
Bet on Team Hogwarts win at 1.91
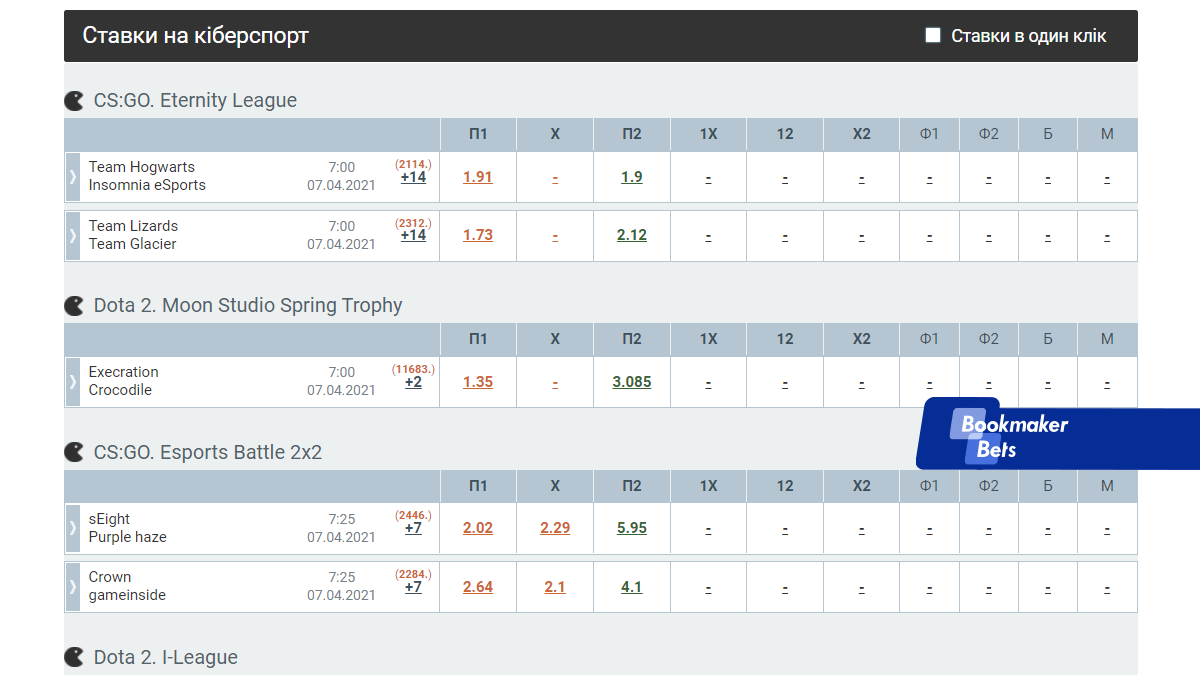pyautogui.click(x=478, y=177)
